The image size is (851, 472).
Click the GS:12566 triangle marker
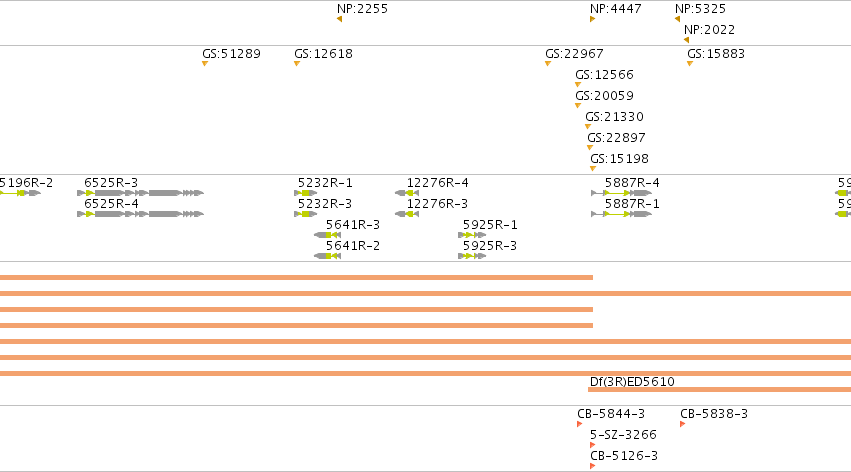coord(578,85)
